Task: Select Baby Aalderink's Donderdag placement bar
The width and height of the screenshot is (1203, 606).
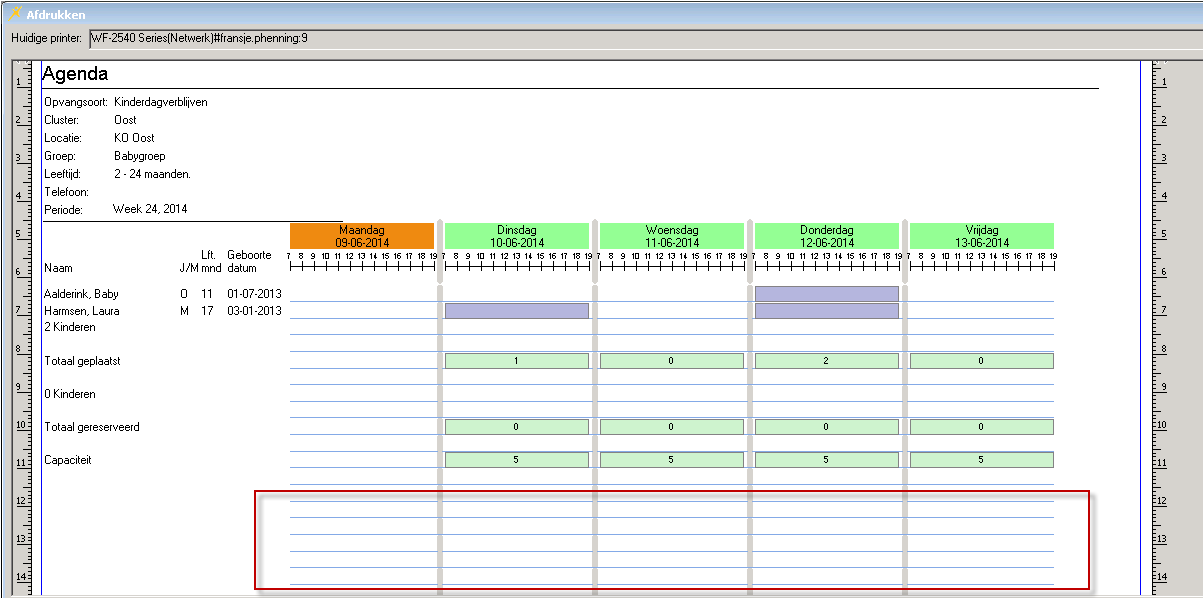Action: (x=826, y=294)
